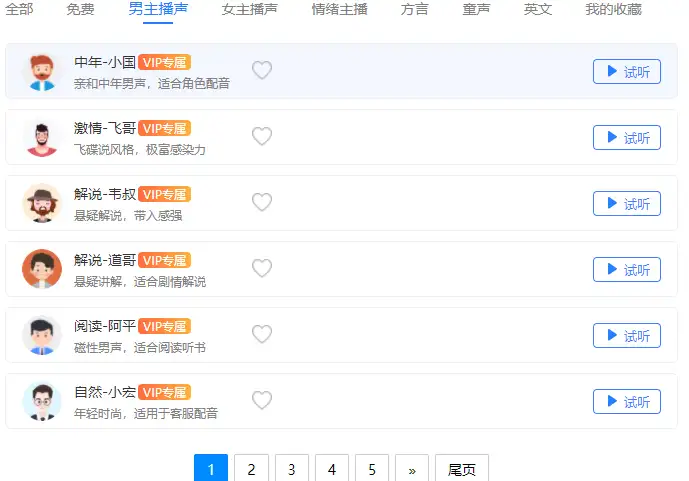Select the voice name 中年-小国

[105, 62]
